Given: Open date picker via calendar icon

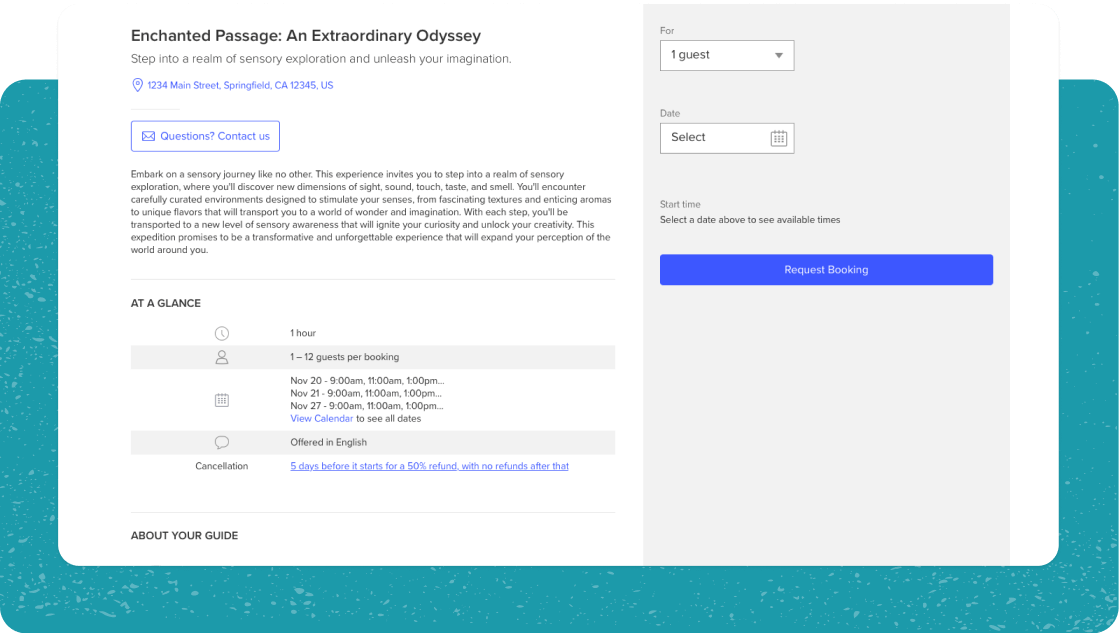Looking at the screenshot, I should coord(779,138).
